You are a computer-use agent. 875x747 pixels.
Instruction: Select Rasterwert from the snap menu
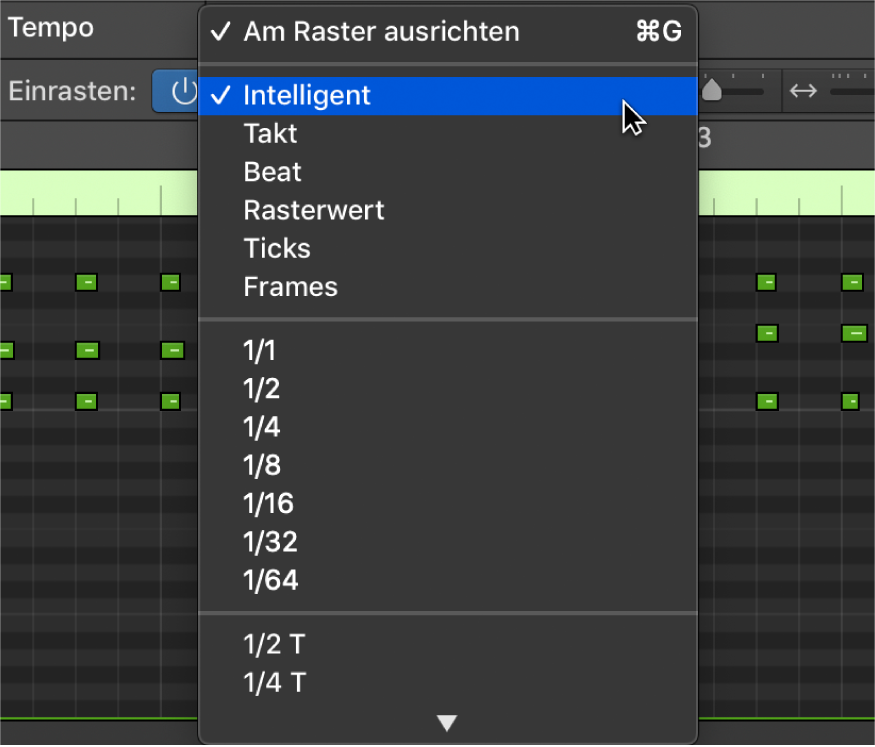313,210
